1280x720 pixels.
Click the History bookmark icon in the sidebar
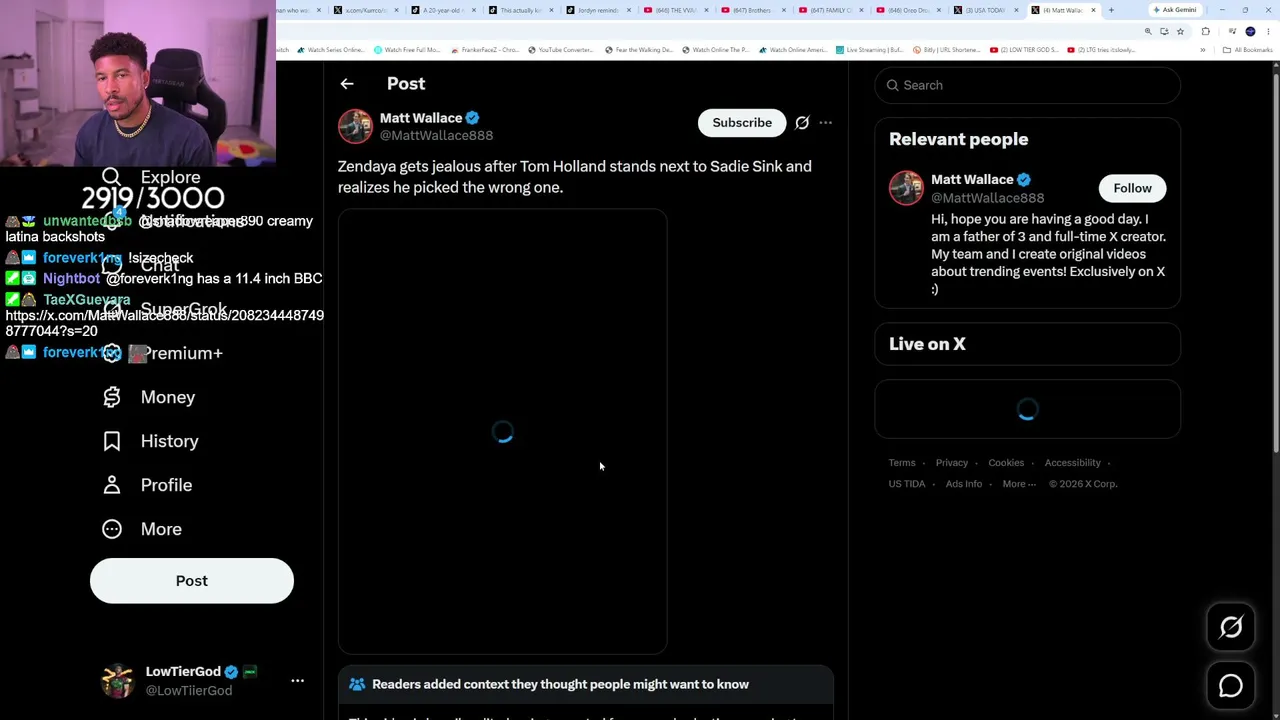point(112,441)
